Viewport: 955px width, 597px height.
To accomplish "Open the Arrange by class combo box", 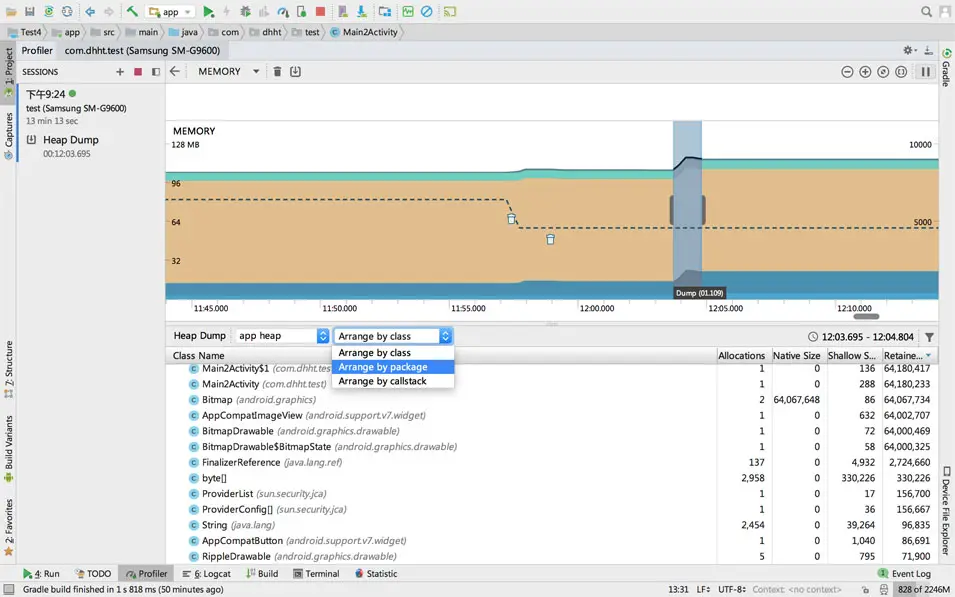I will (x=393, y=336).
